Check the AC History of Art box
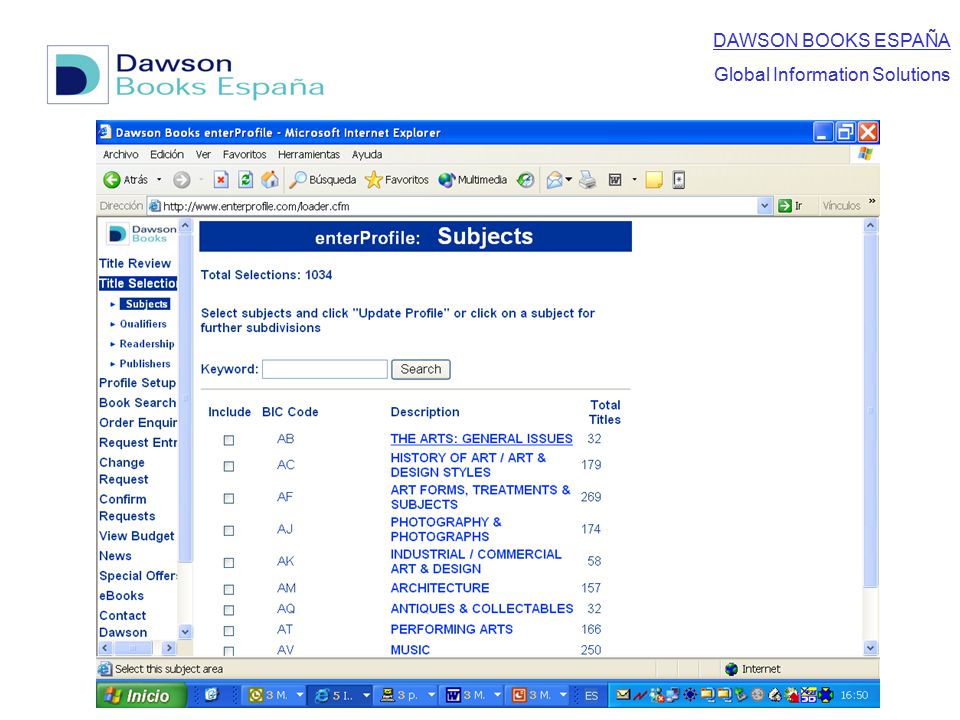 (229, 467)
